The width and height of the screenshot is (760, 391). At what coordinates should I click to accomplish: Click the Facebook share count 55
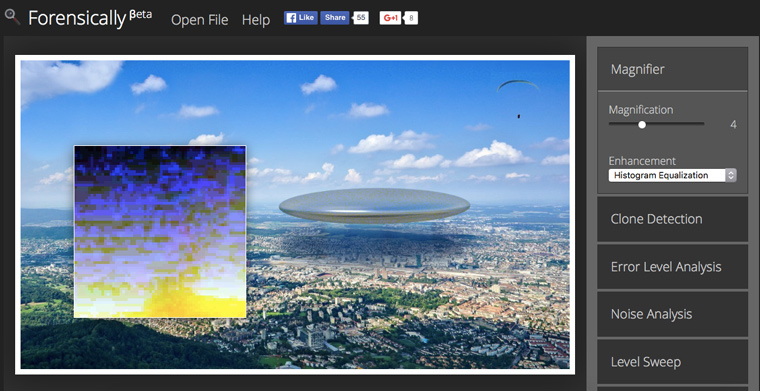tap(361, 18)
